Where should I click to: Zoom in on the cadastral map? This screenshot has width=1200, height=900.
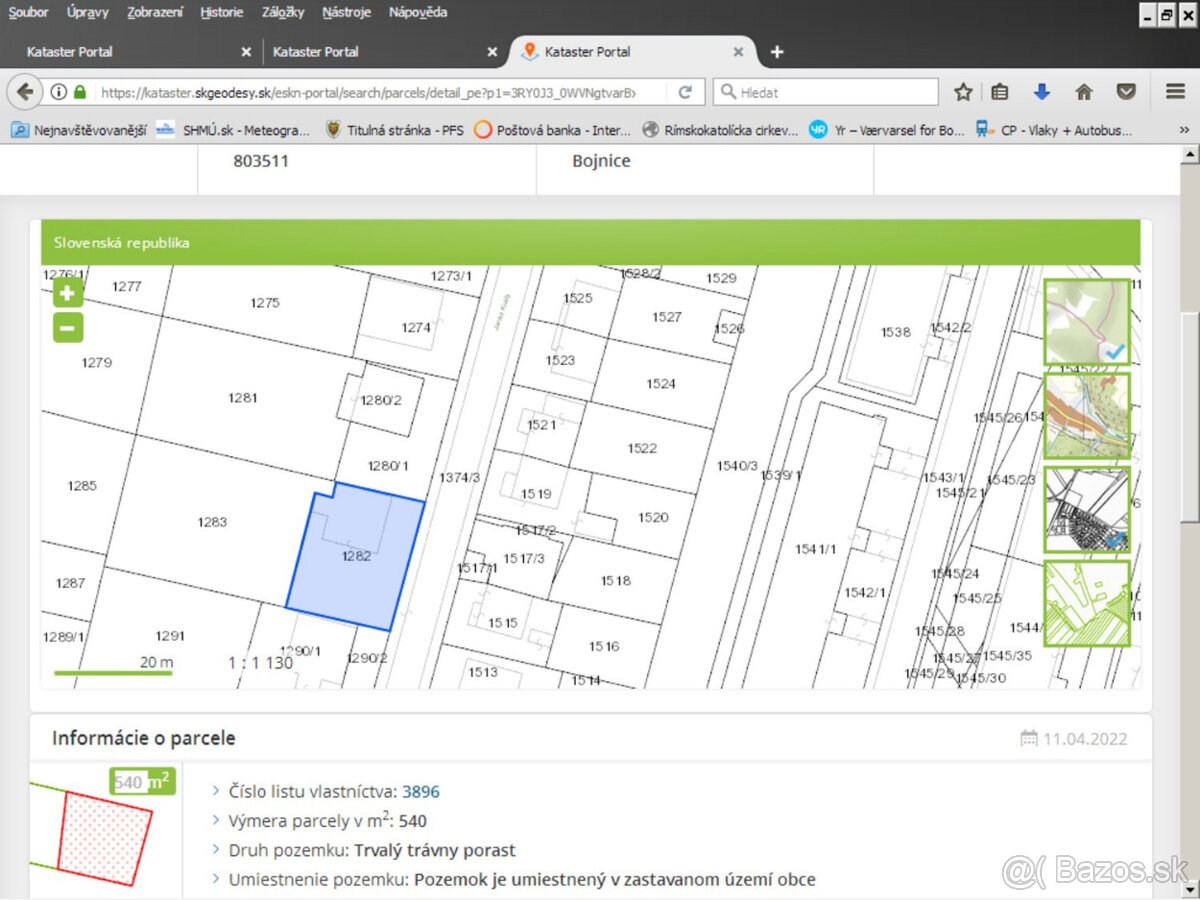coord(68,293)
